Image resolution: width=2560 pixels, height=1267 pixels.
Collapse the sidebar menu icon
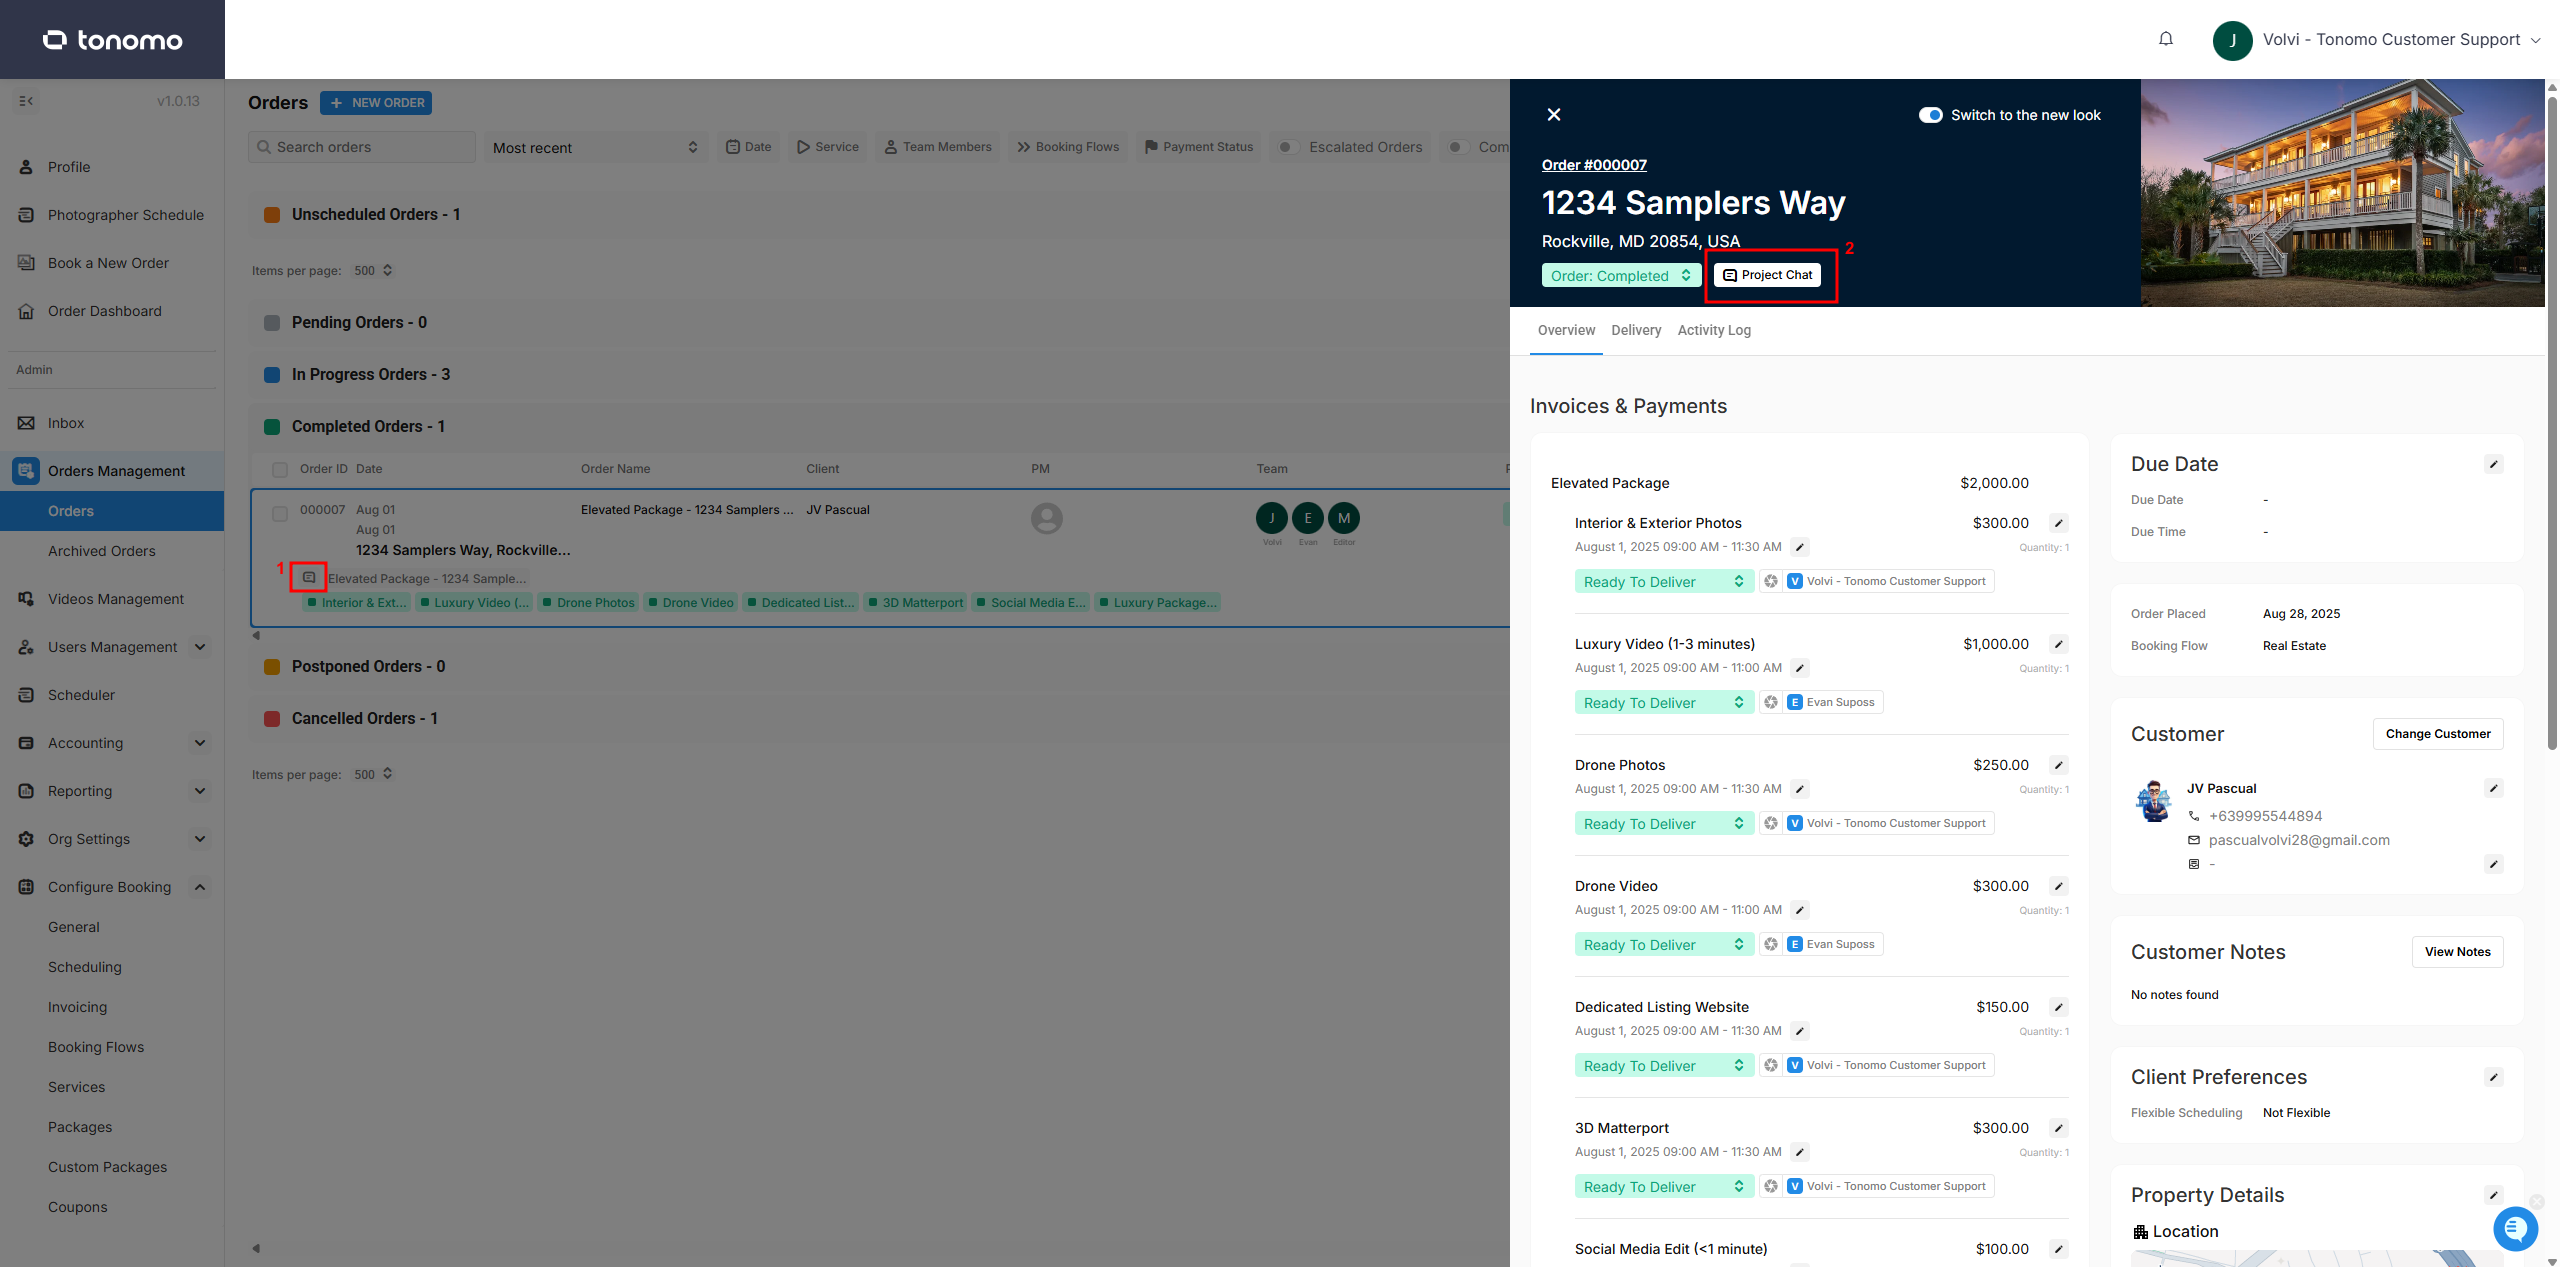click(x=26, y=101)
